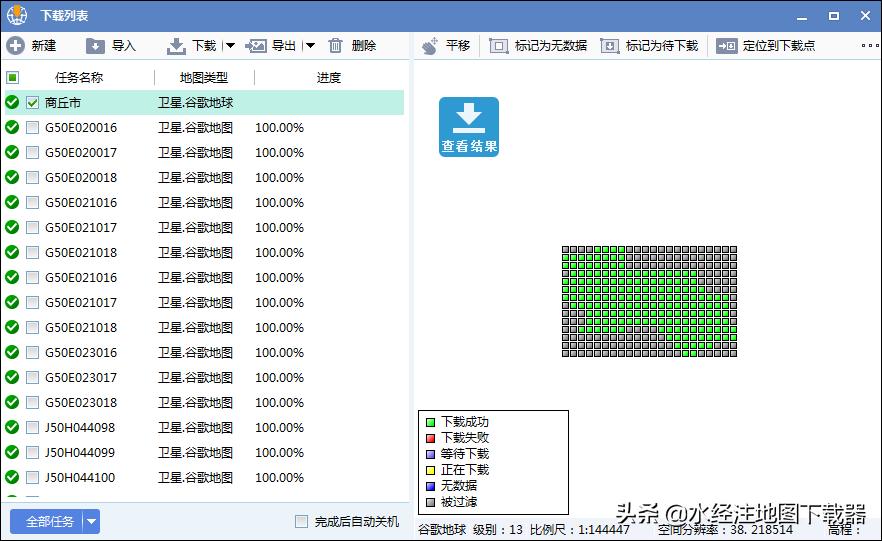Click the 进度 column header
The width and height of the screenshot is (882, 541).
328,78
